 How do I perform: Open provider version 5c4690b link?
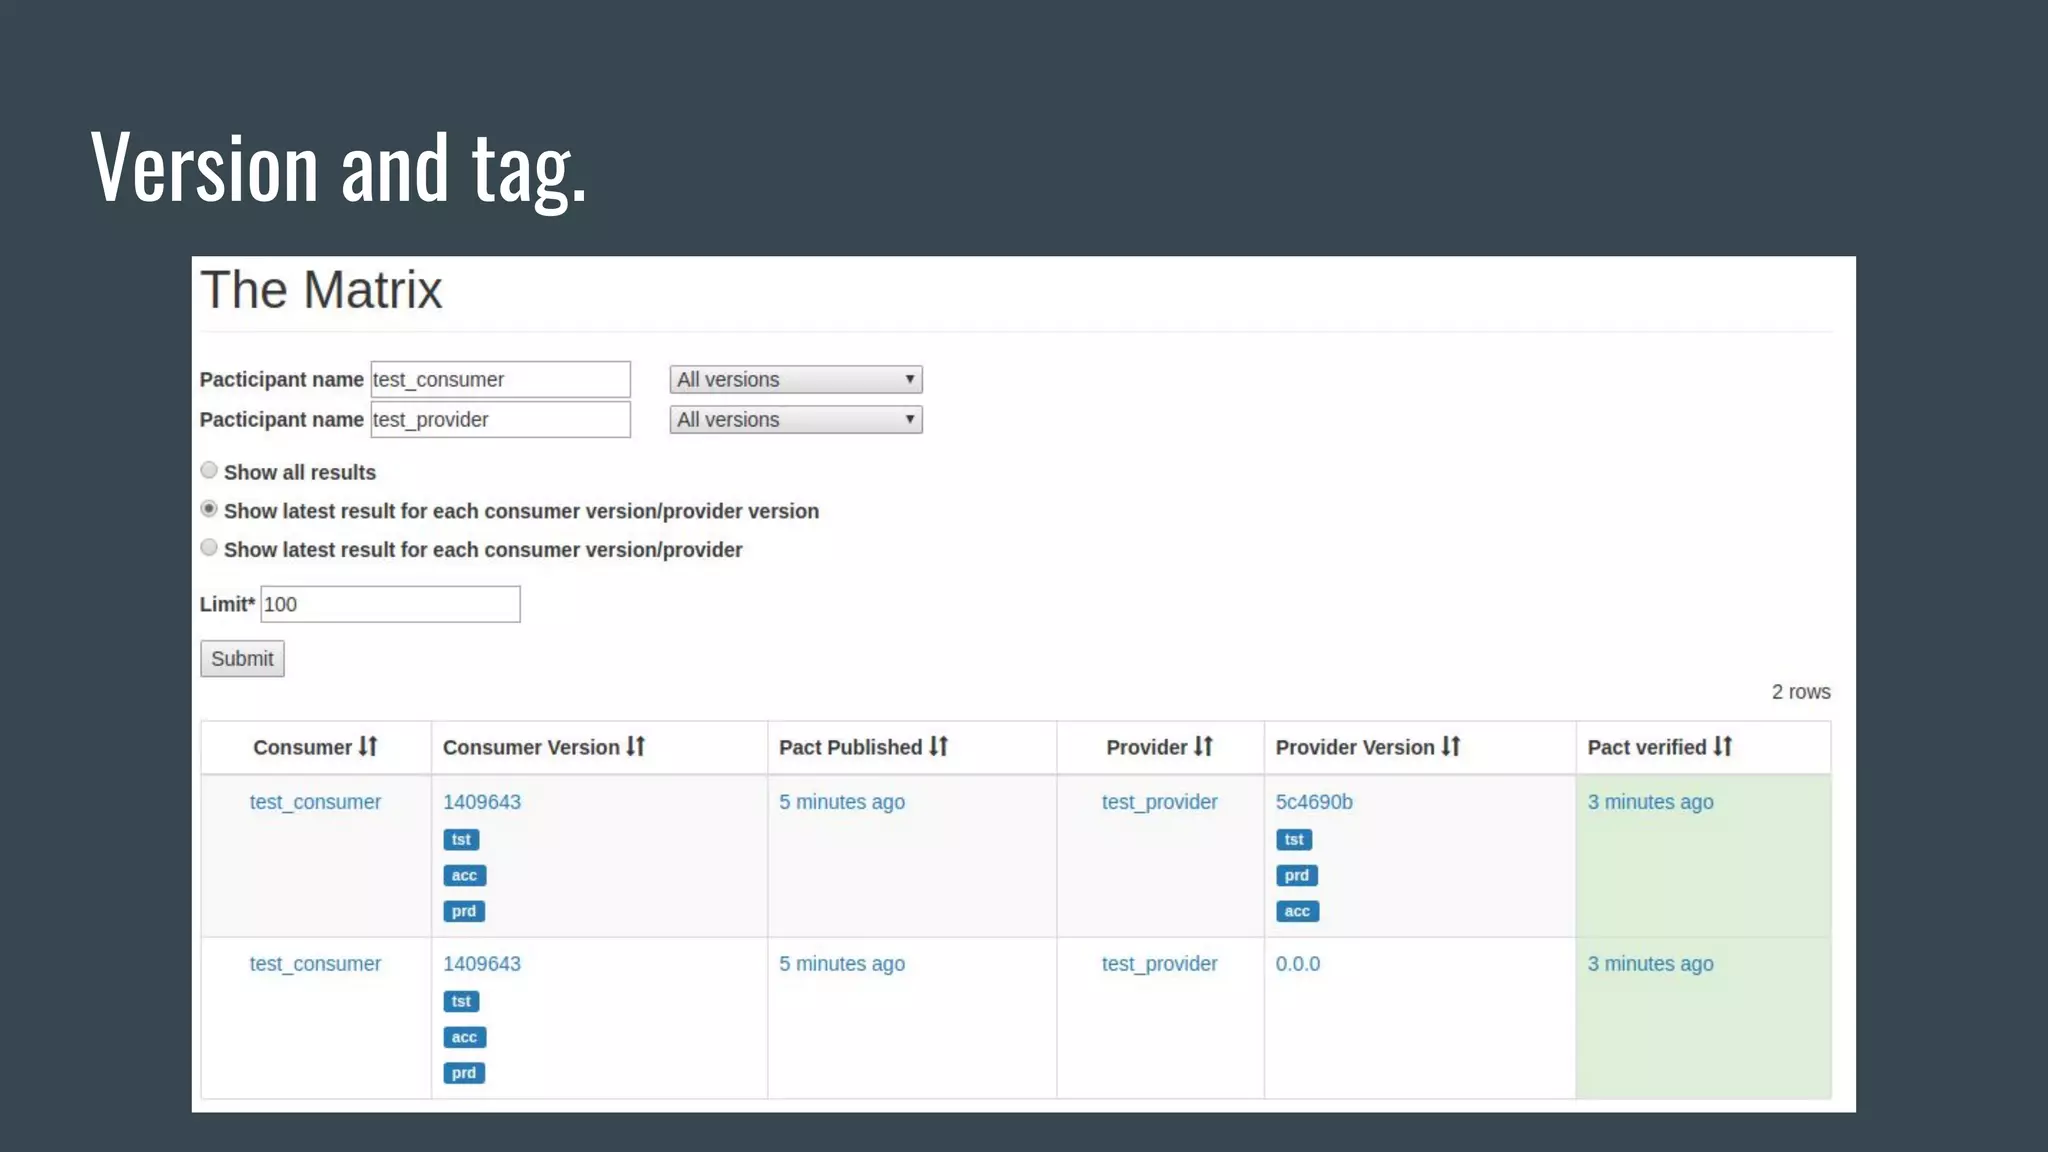(x=1313, y=802)
